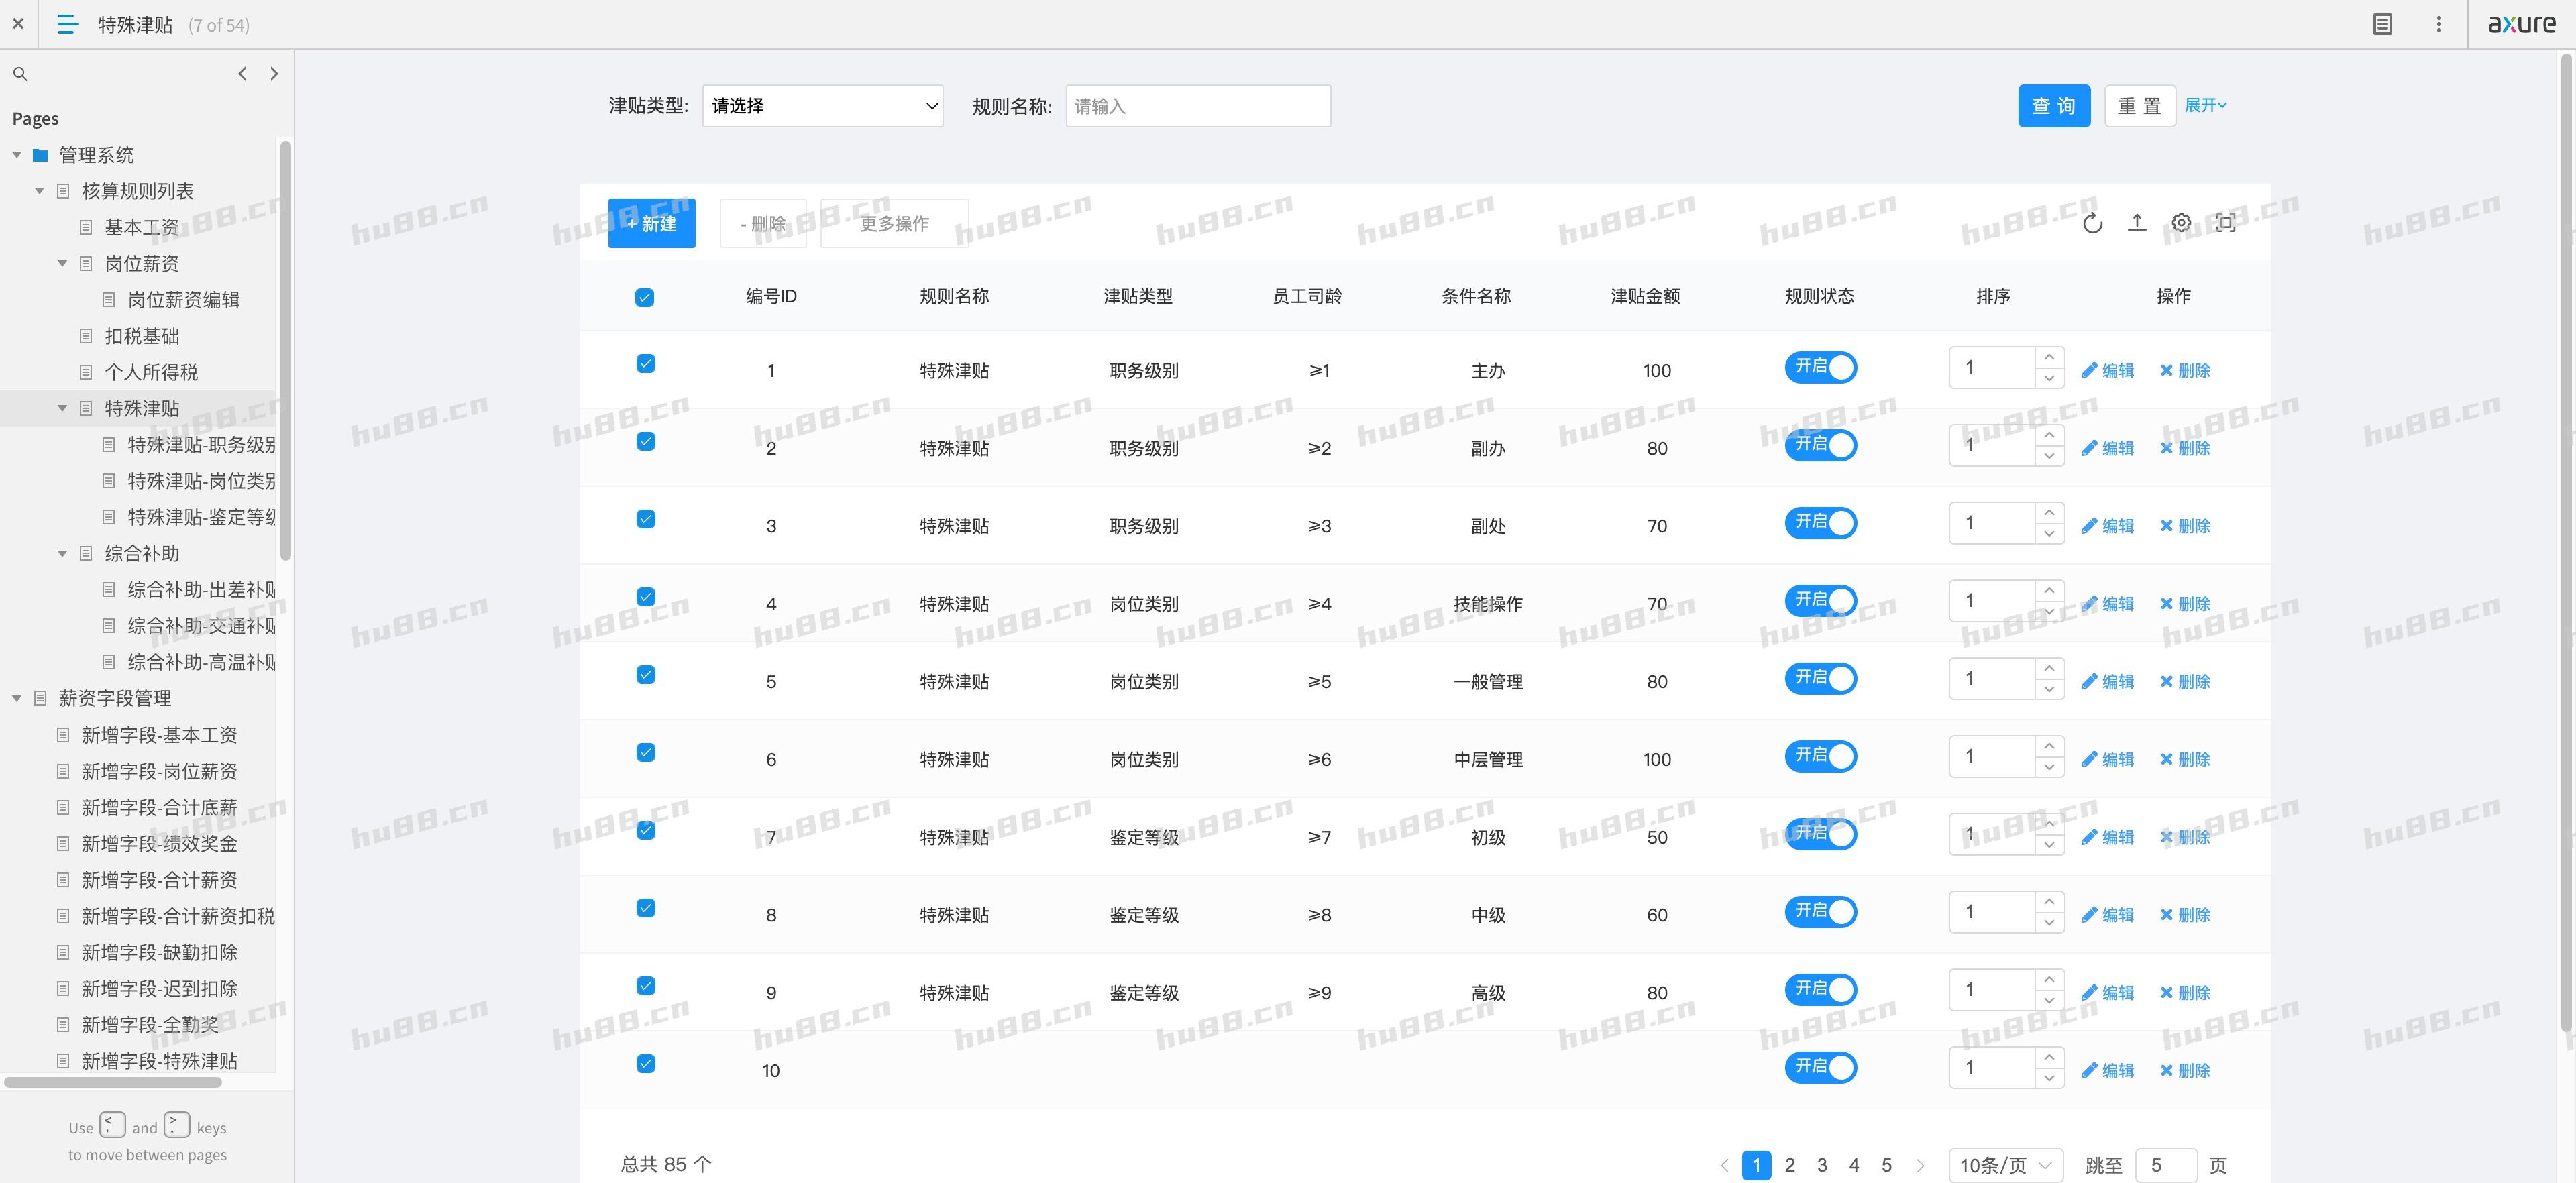Click the sitemap hamburger icon top left
The height and width of the screenshot is (1183, 2576).
pos(66,24)
